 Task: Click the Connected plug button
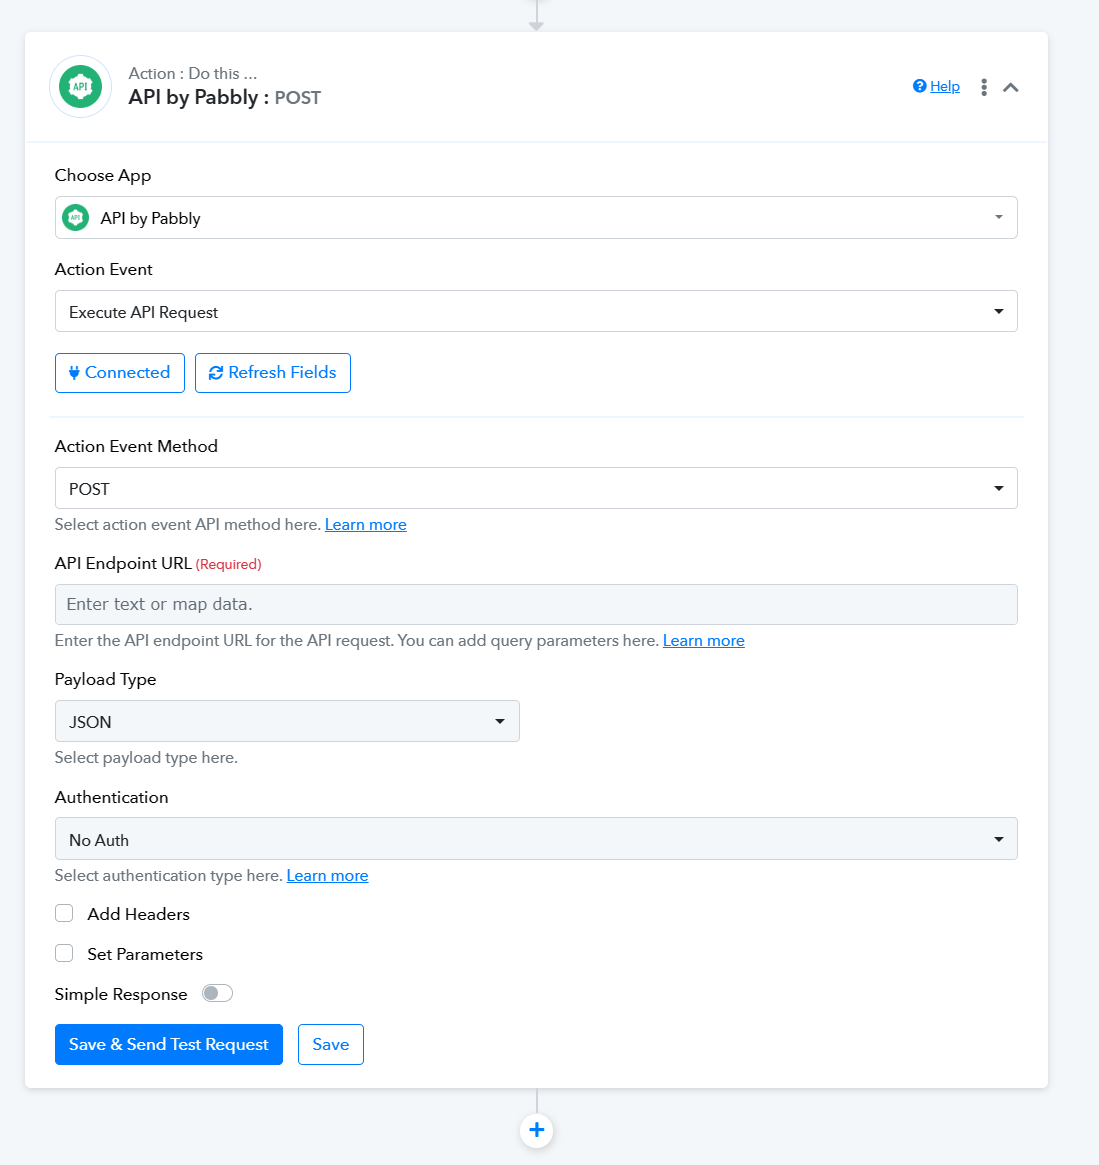120,373
